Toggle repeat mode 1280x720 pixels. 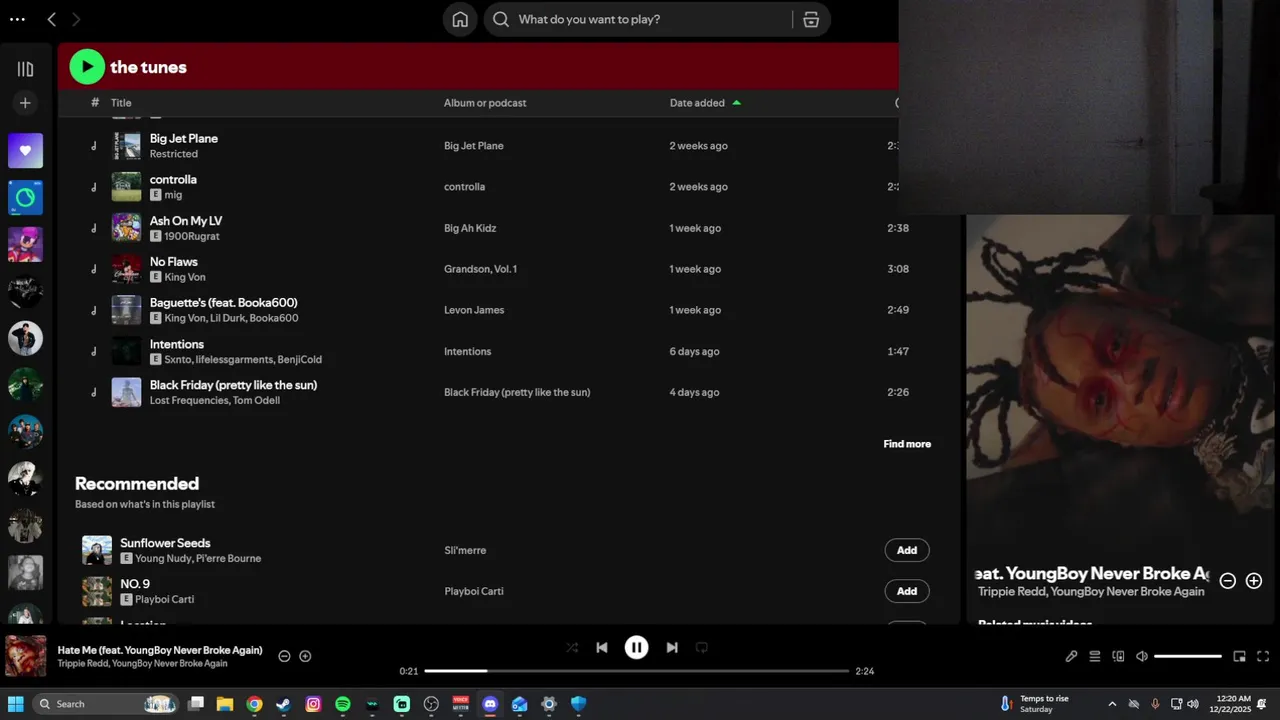coord(702,647)
